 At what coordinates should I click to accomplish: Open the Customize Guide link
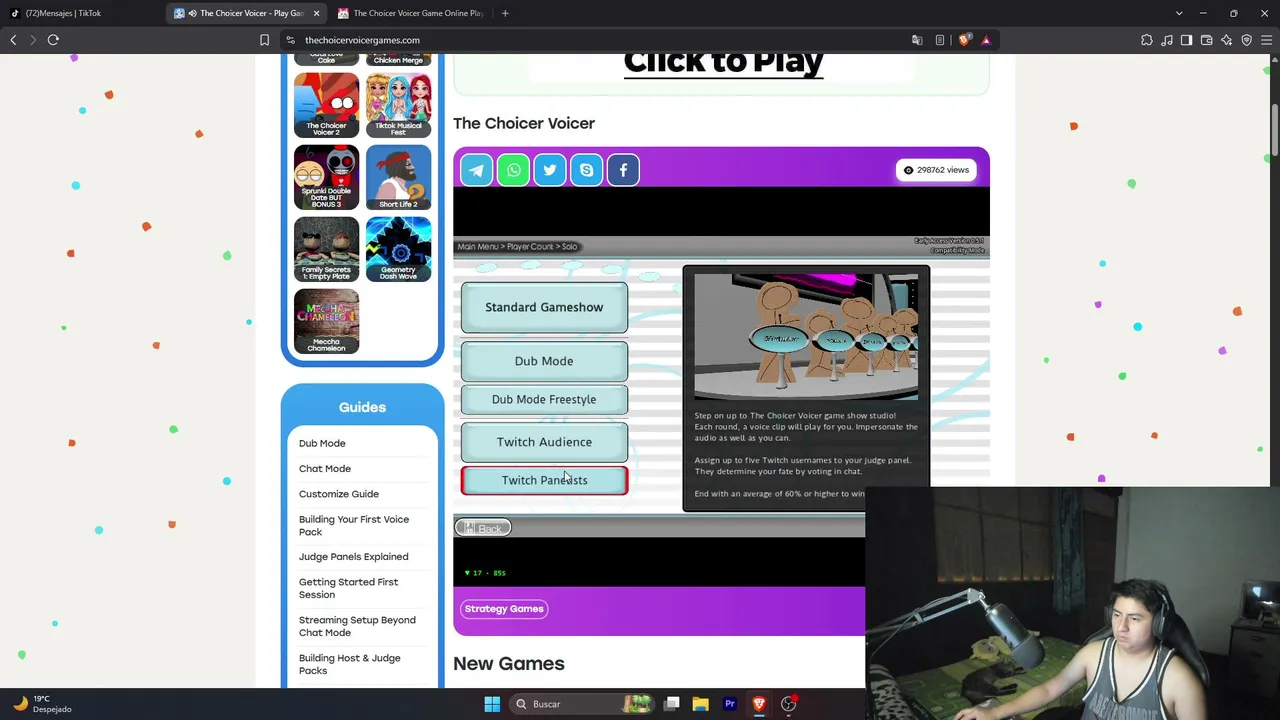(339, 494)
